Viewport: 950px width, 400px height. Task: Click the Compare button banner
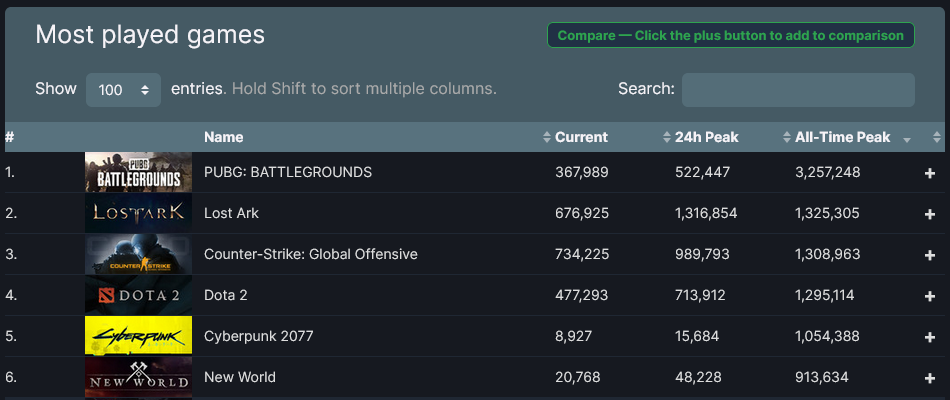(731, 35)
